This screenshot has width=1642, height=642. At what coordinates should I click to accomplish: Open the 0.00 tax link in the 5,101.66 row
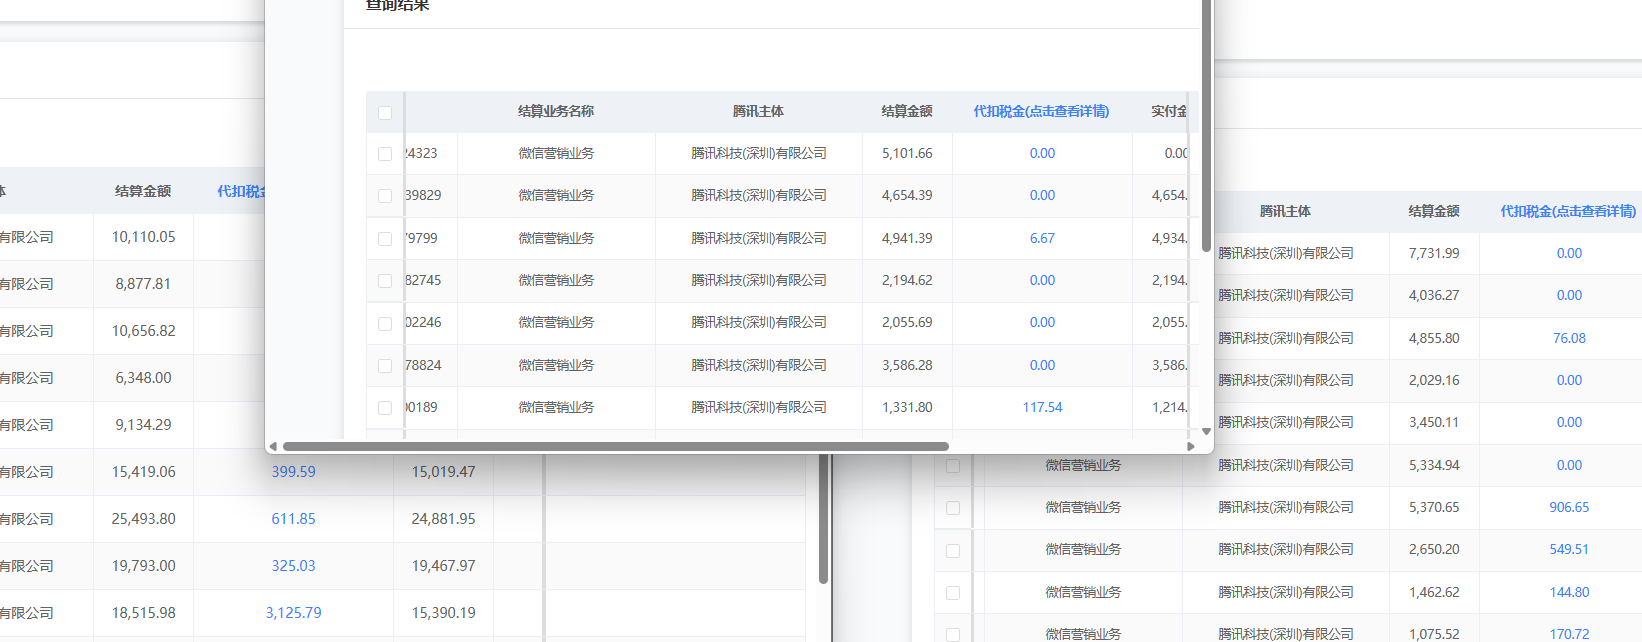click(x=1042, y=153)
